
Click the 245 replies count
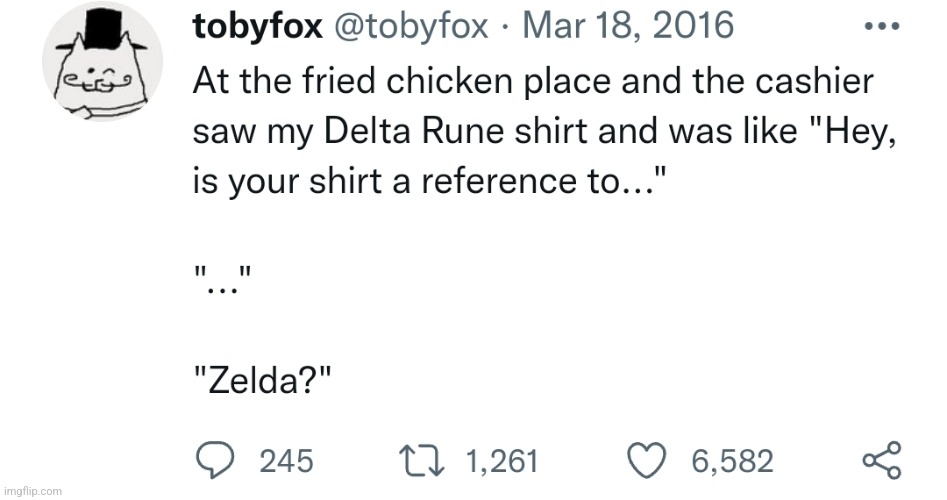[286, 462]
